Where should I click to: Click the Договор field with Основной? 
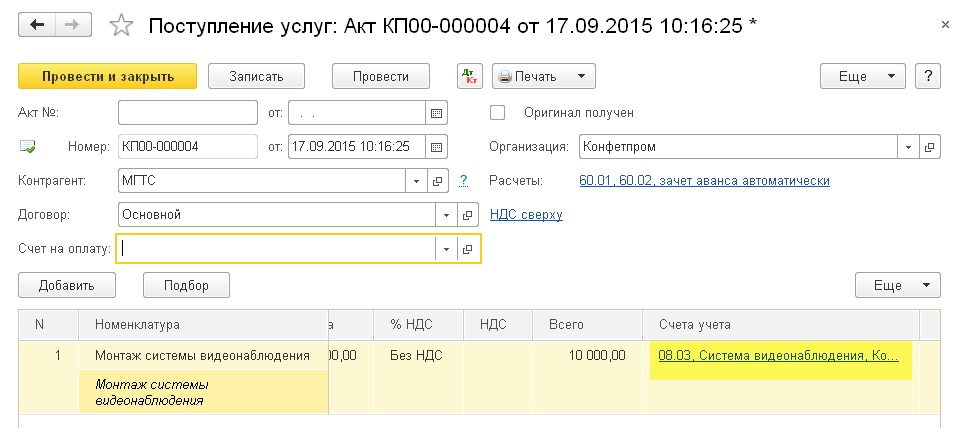point(277,215)
